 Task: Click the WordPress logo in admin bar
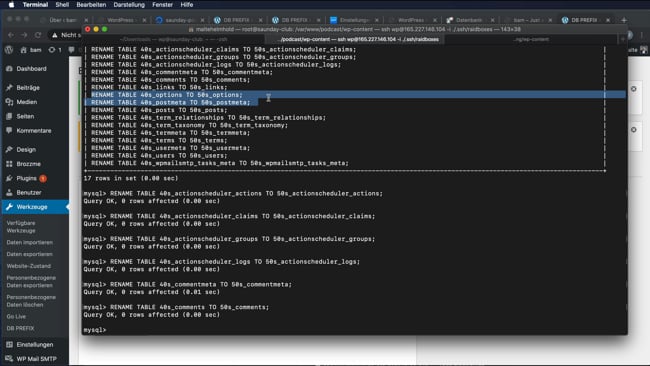9,50
